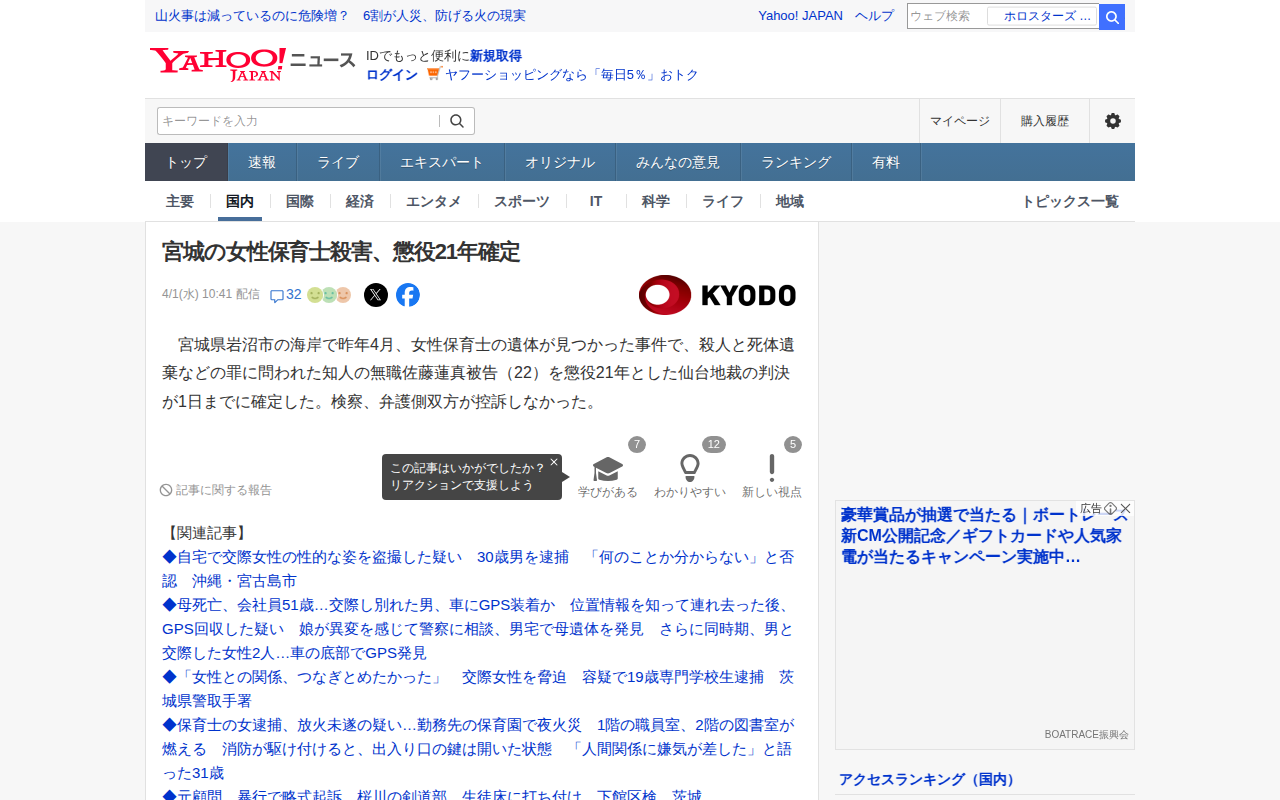
Task: Open the Yahoo! JAPAN top link
Action: 800,16
